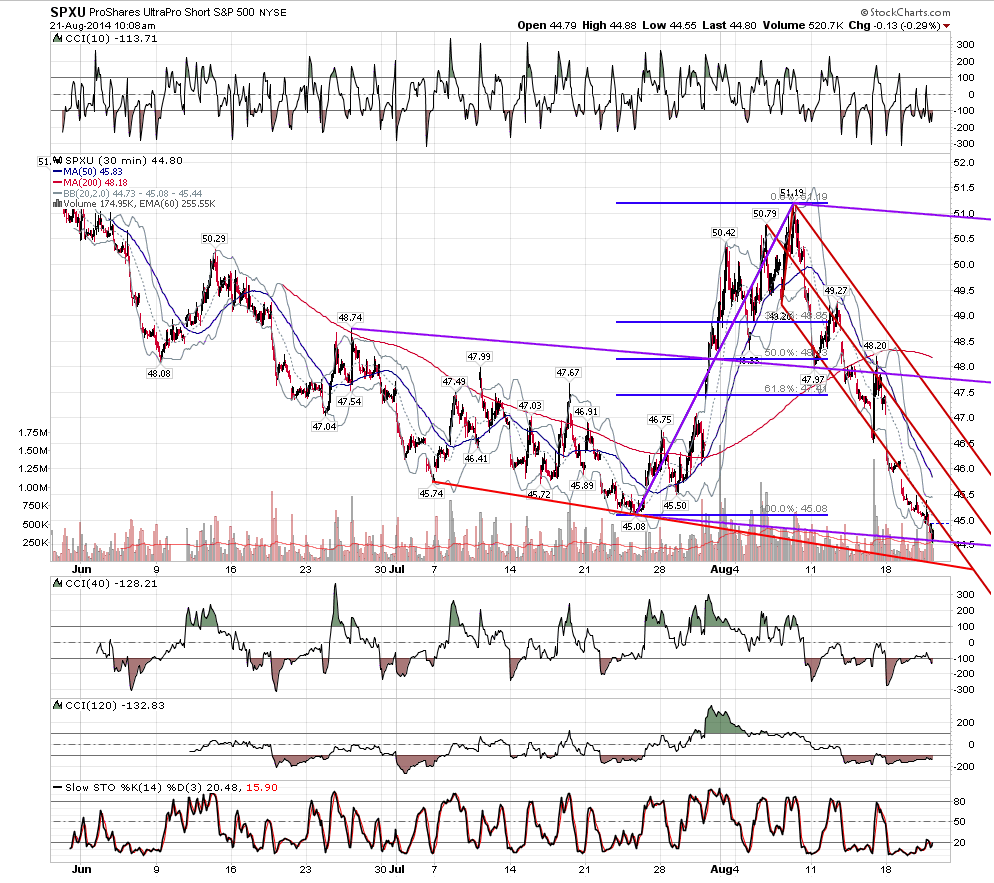Click the High 44.88 quote value
This screenshot has height=883, width=994.
(x=609, y=25)
